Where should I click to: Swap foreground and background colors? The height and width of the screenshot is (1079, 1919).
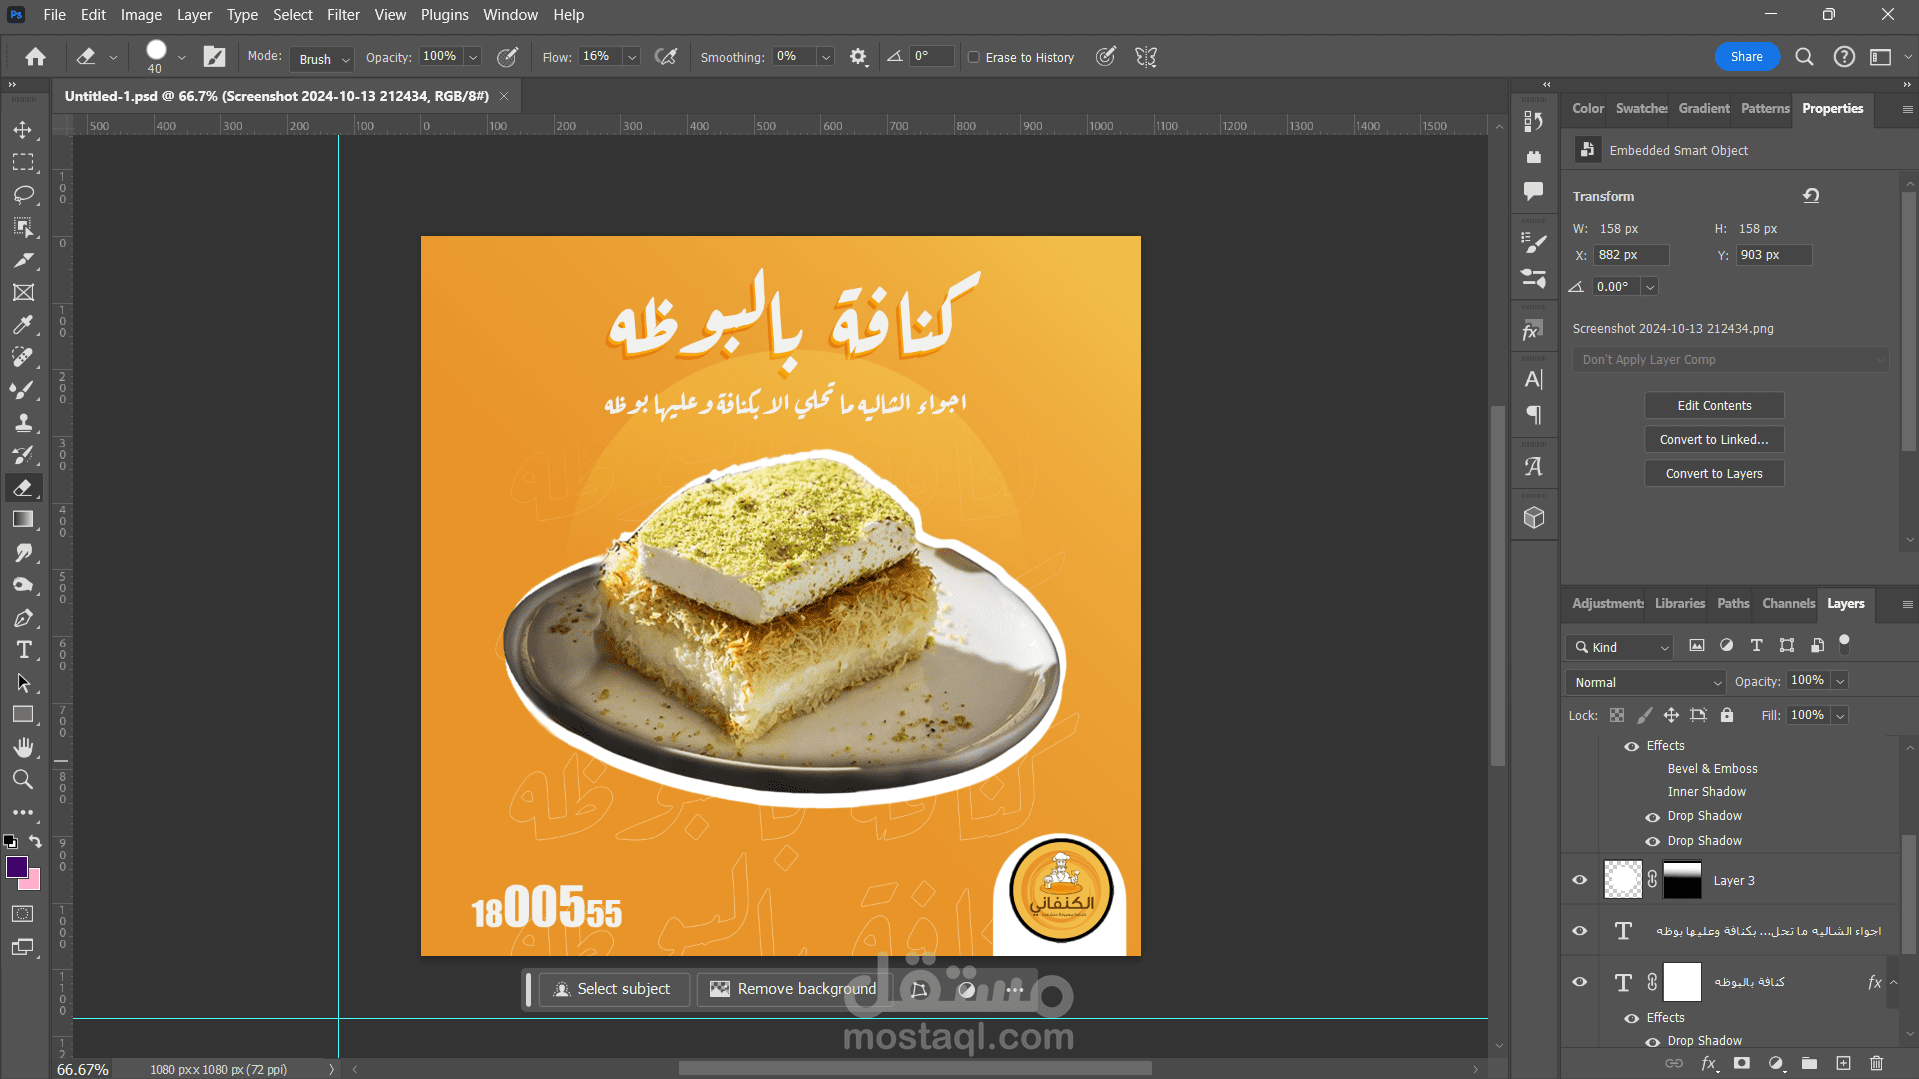pos(35,842)
